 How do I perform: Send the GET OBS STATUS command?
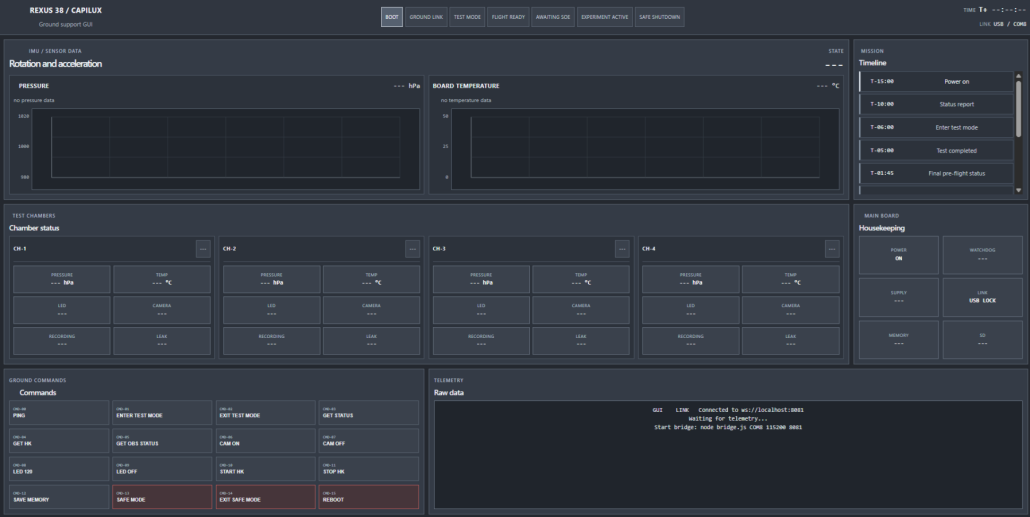click(162, 441)
